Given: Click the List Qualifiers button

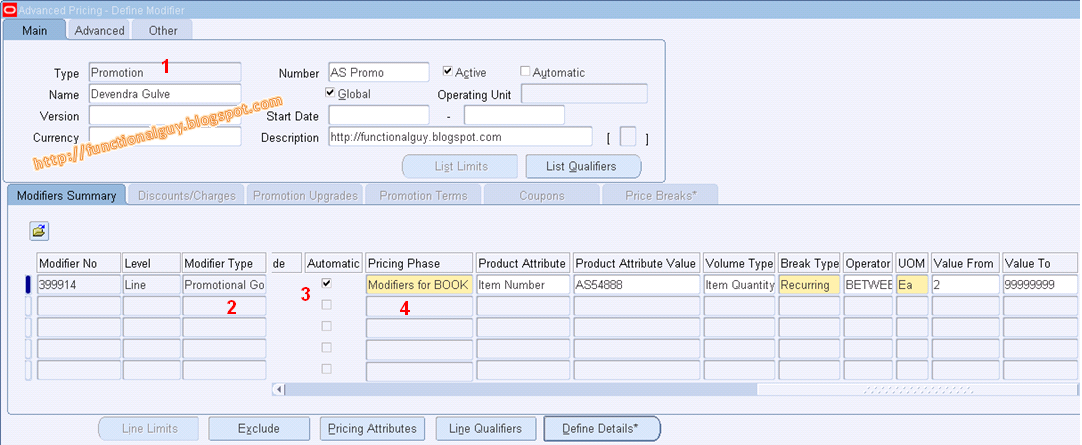Looking at the screenshot, I should [x=583, y=166].
